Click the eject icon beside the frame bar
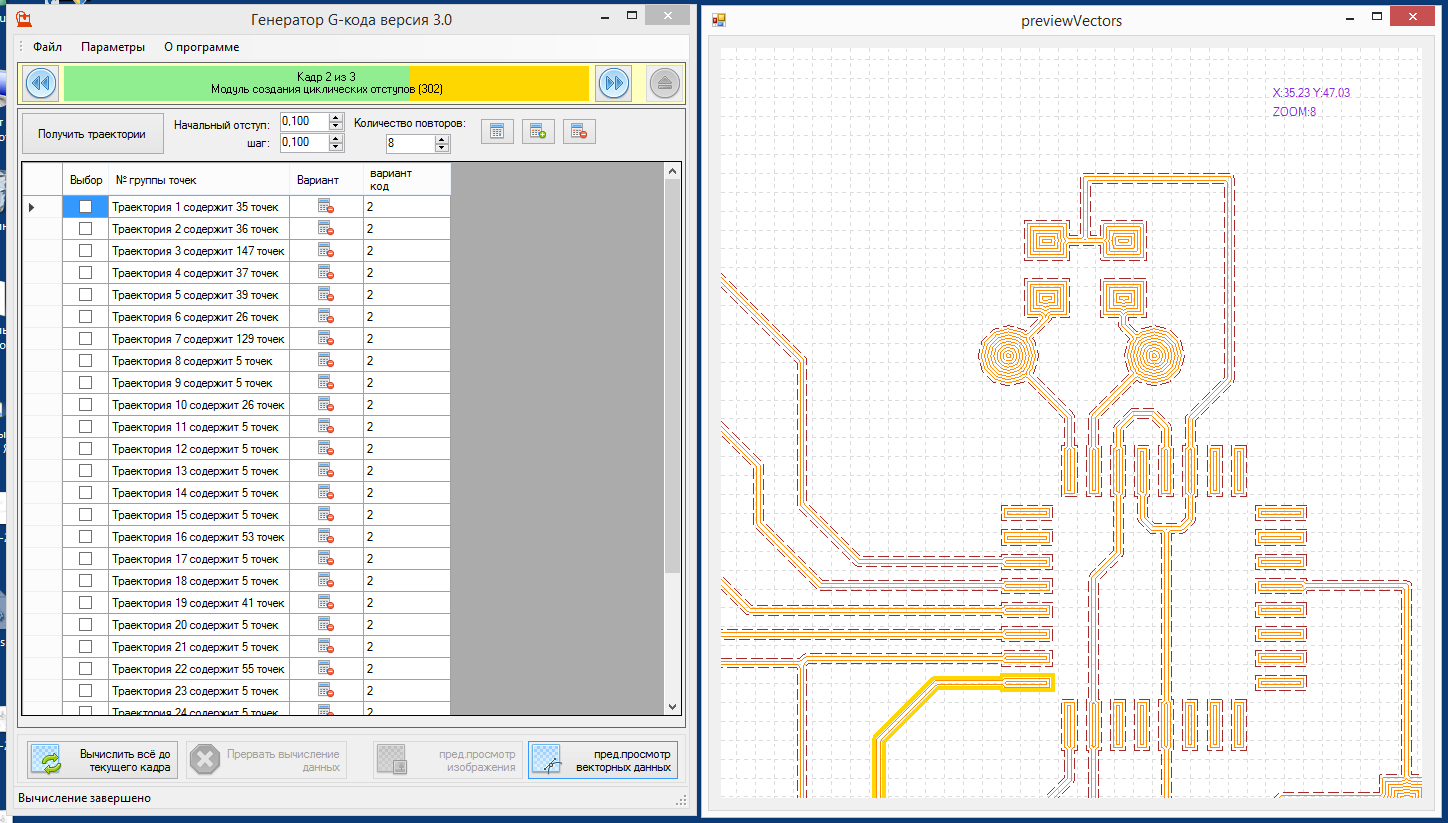The height and width of the screenshot is (823, 1448). point(664,83)
